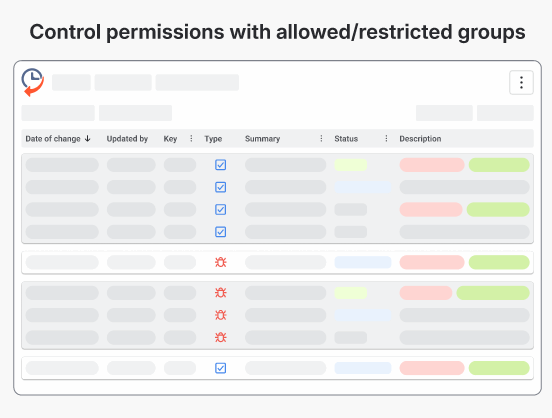Click the bottom row's blue task type icon

tap(220, 368)
